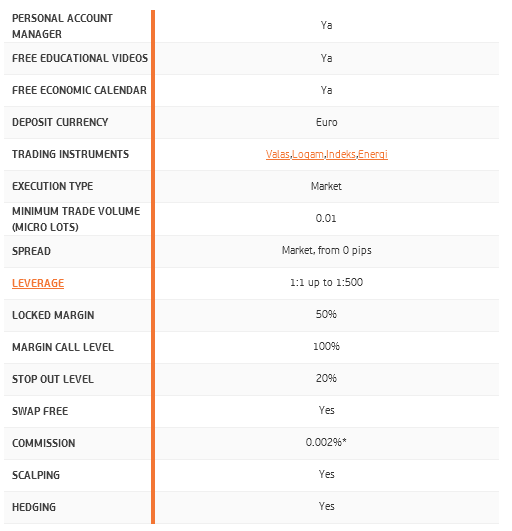The height and width of the screenshot is (531, 512).
Task: Select the Personal Account Manager row label
Action: point(63,26)
